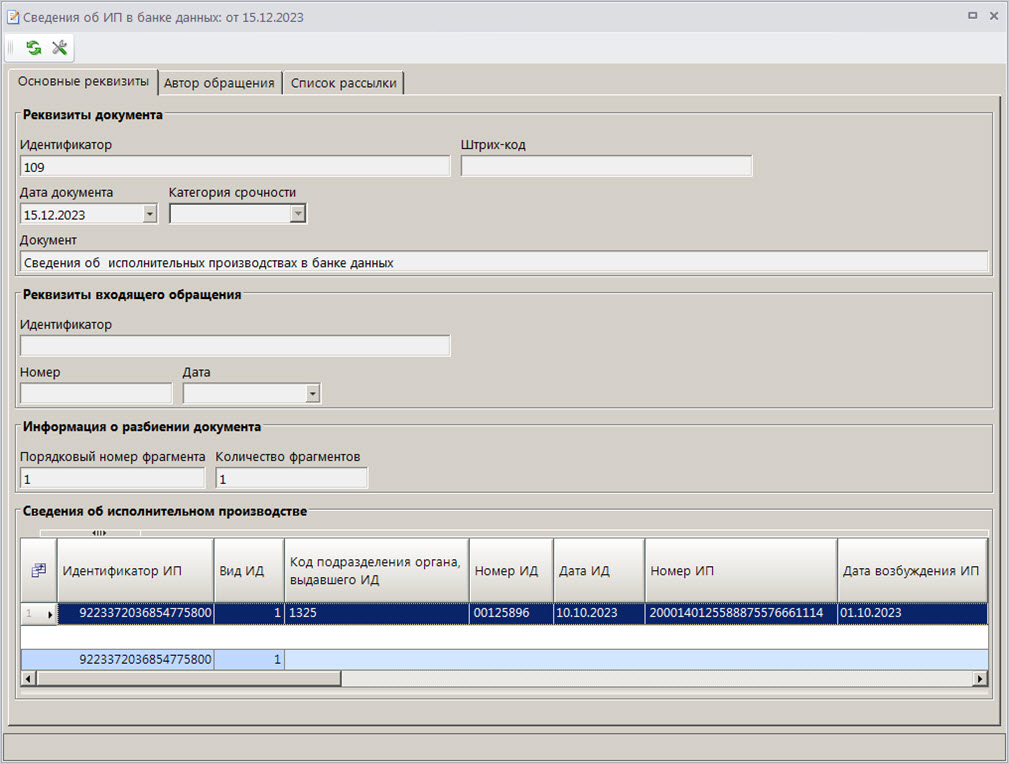Open the settings tools icon in toolbar

[x=59, y=48]
